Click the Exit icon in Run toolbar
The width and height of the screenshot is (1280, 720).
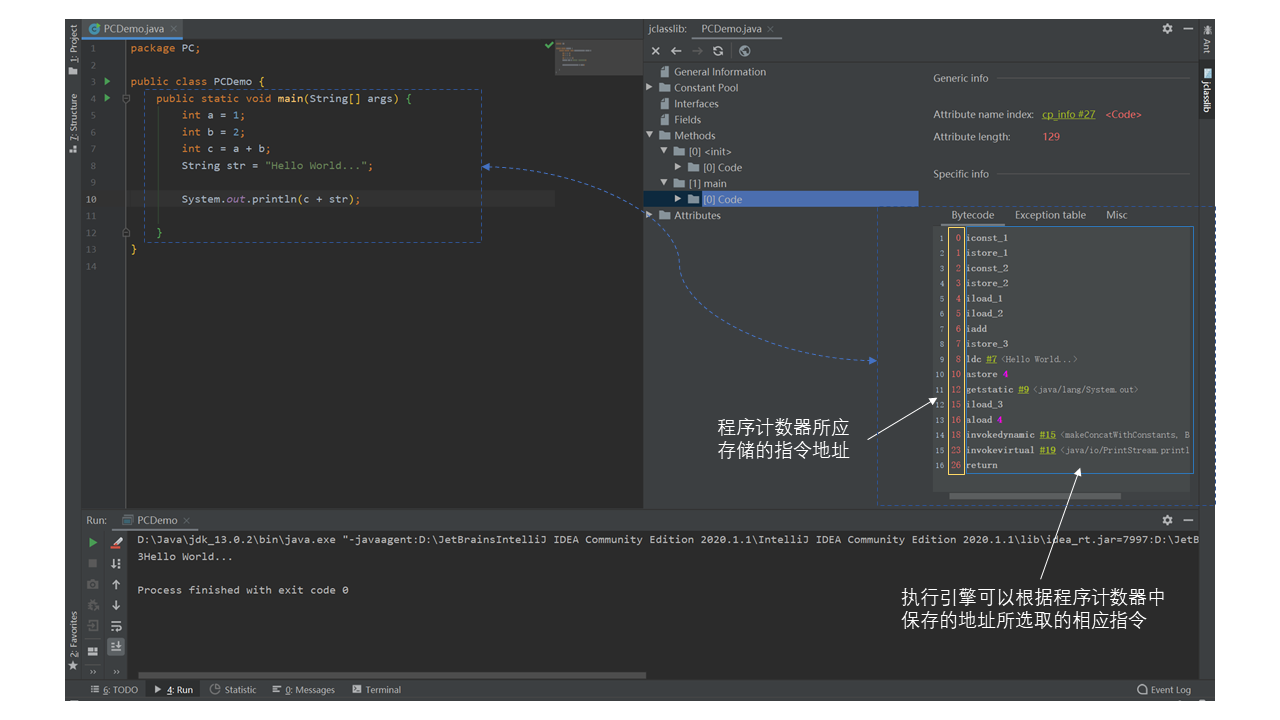click(93, 626)
